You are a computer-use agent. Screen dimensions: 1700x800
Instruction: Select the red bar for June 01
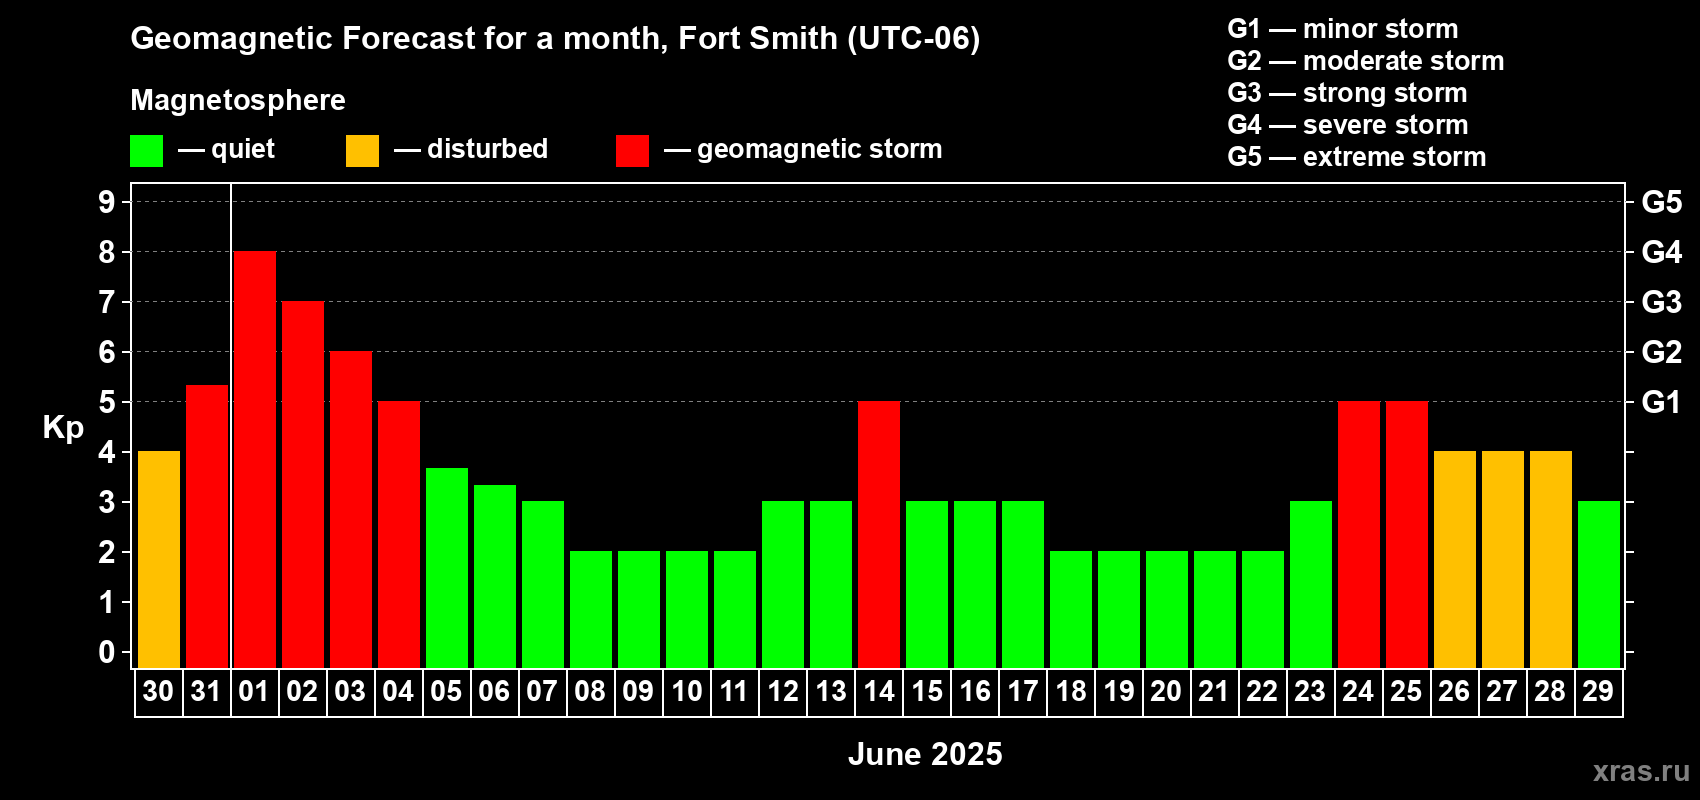pos(255,460)
